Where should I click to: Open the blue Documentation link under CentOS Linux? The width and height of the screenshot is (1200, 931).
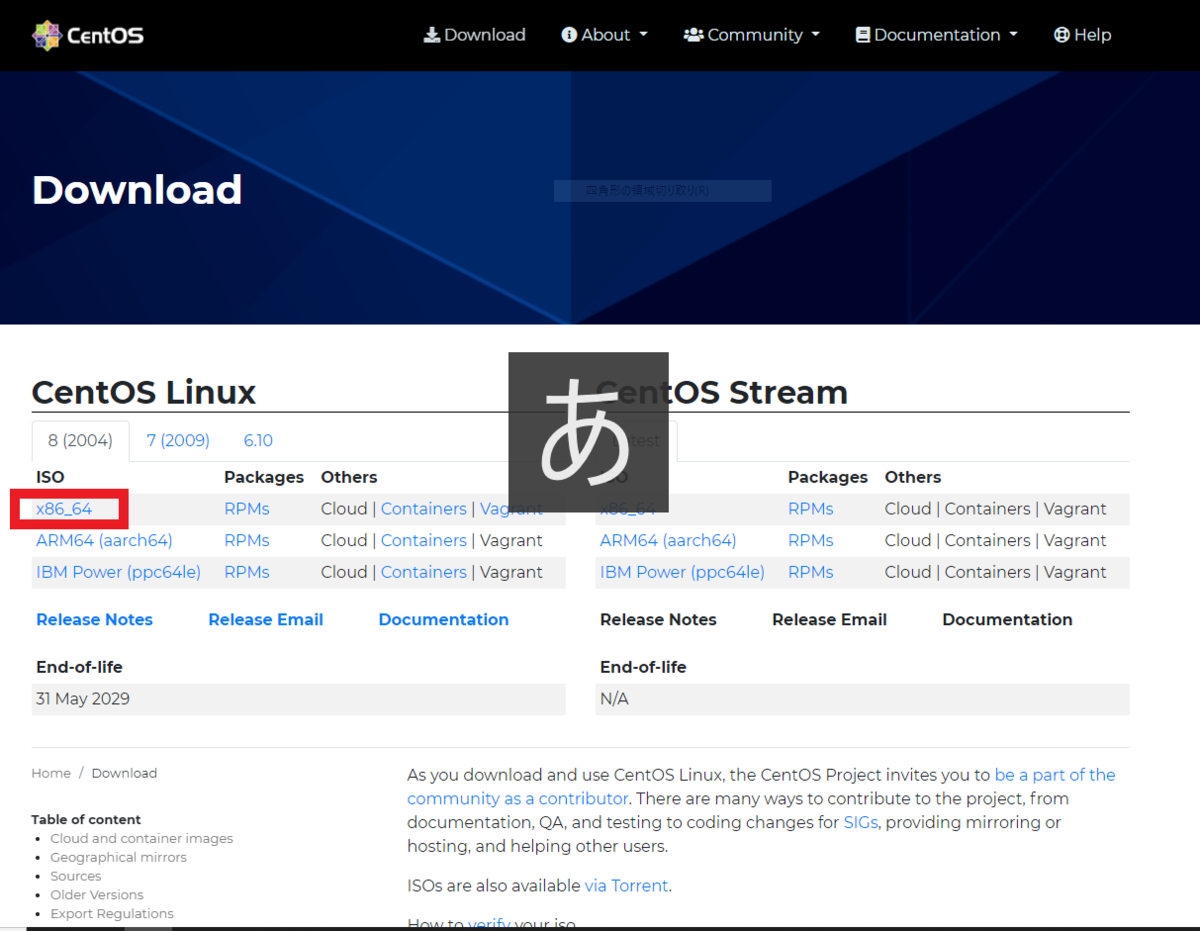(444, 620)
